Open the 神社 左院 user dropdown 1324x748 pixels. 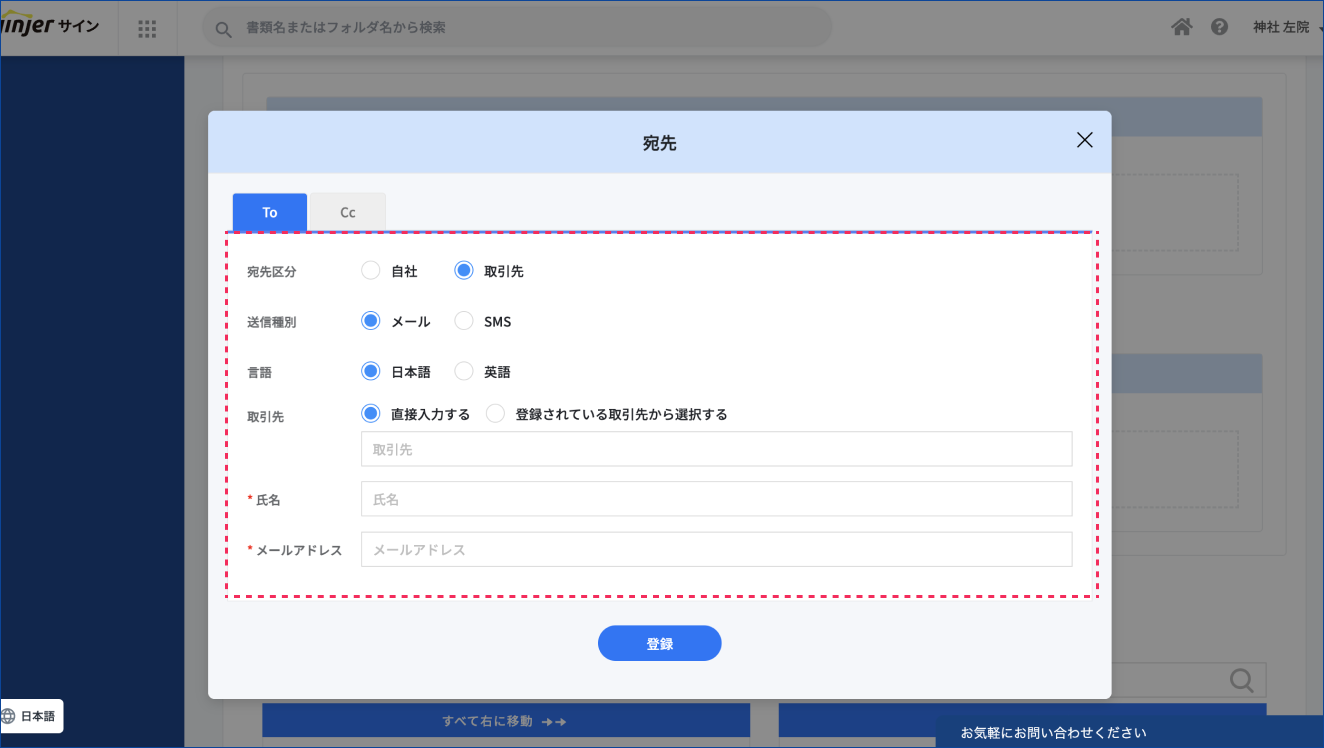(x=1285, y=27)
